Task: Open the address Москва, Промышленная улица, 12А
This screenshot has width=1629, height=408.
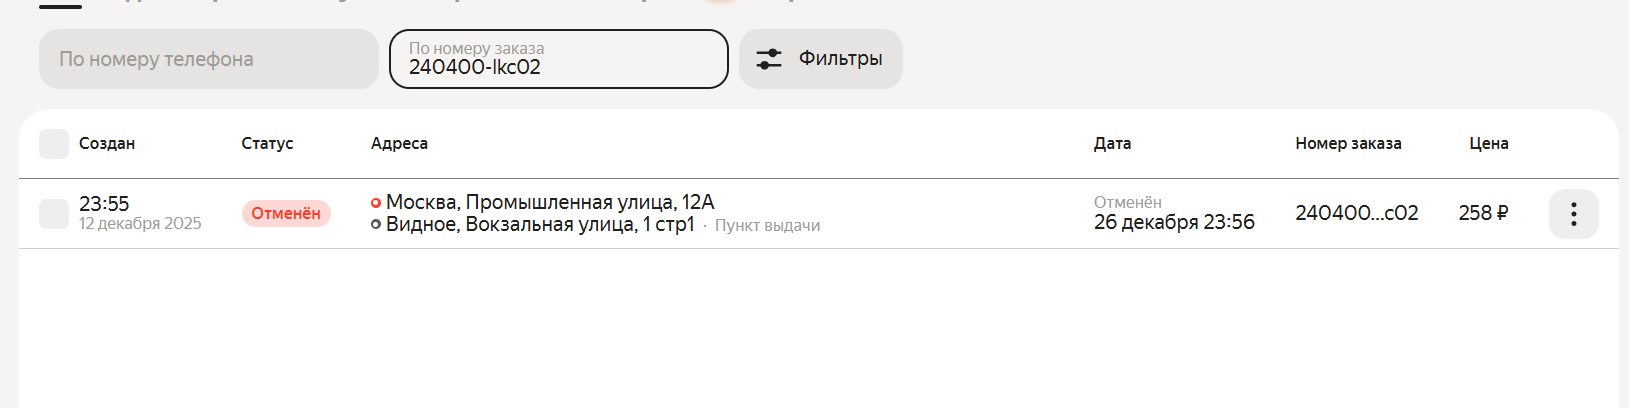Action: (550, 202)
